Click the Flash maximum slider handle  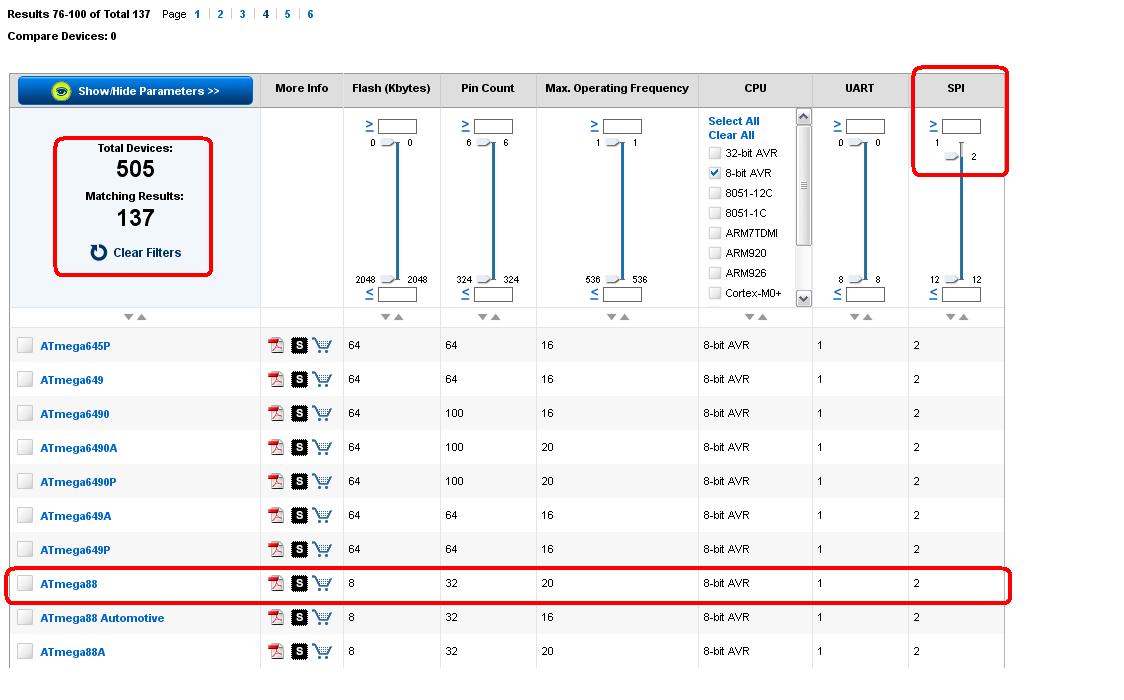[389, 279]
